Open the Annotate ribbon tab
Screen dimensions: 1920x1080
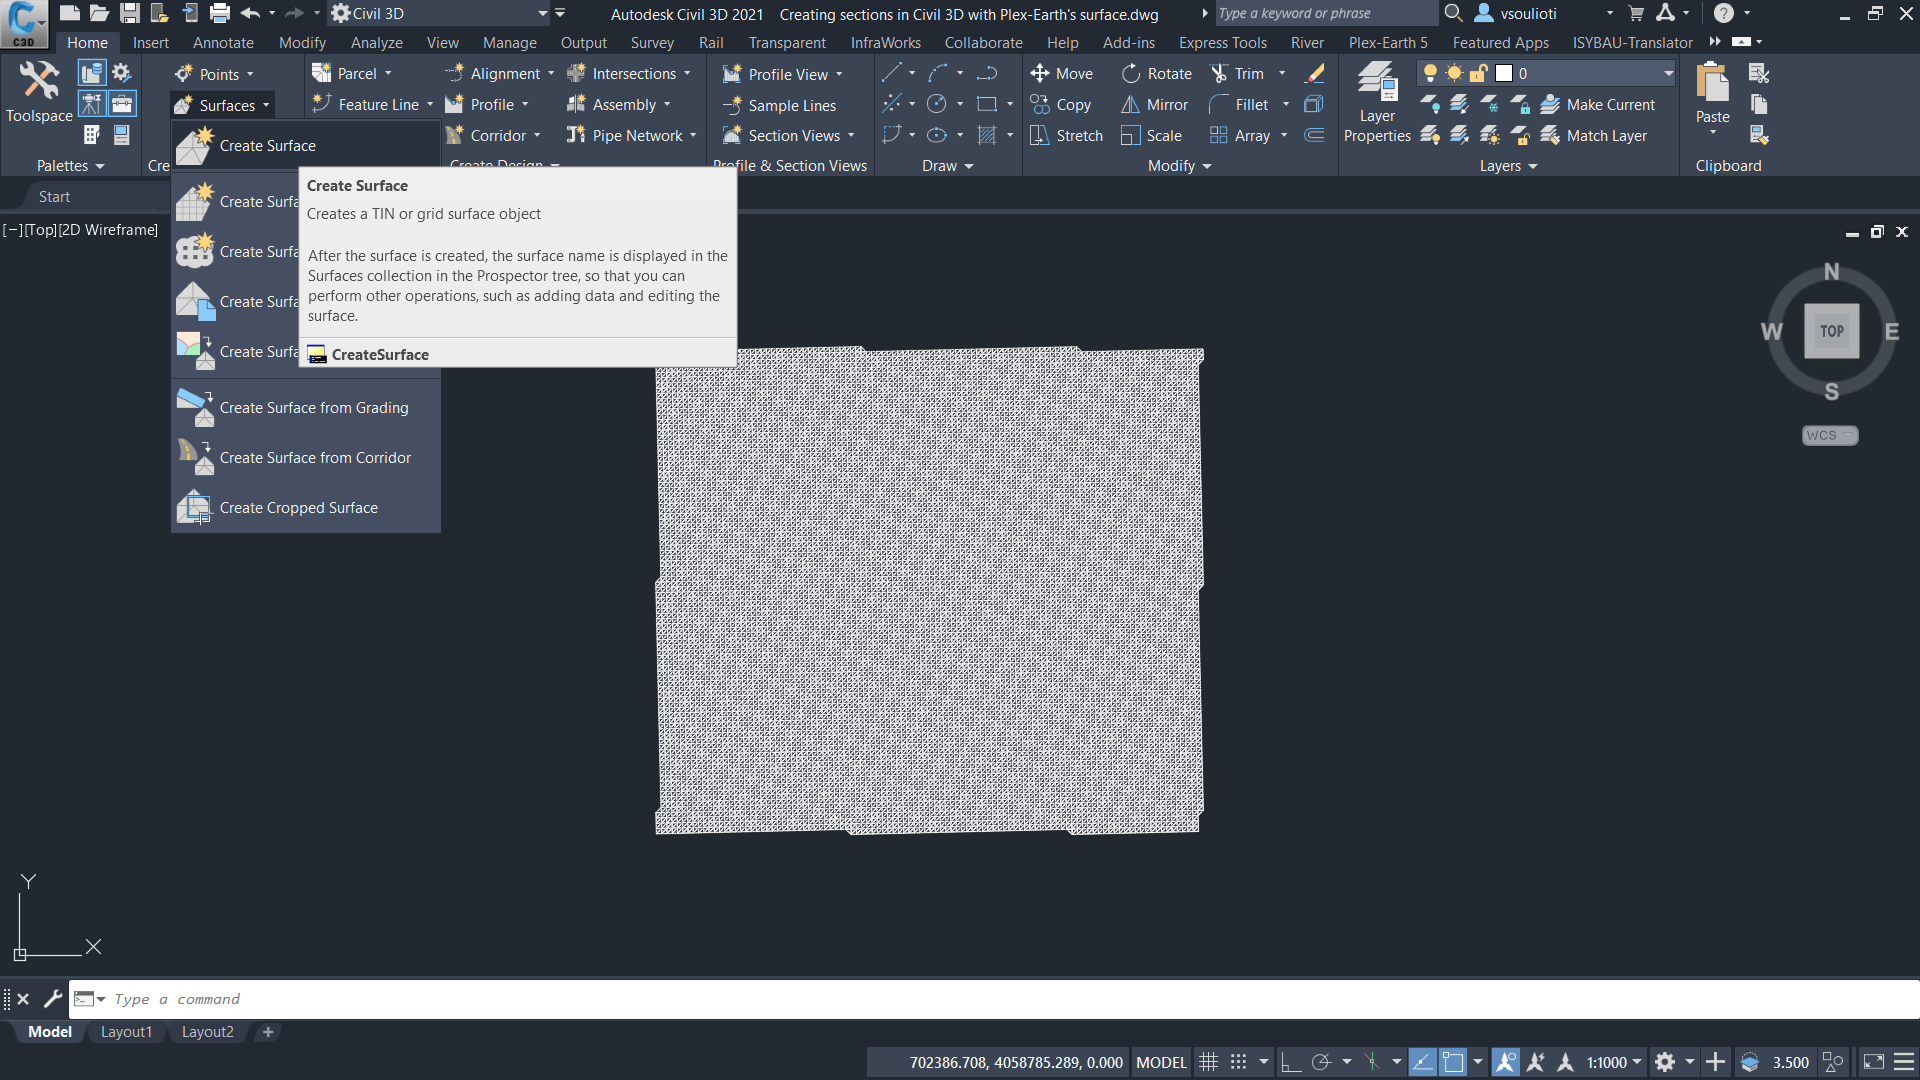click(x=223, y=43)
